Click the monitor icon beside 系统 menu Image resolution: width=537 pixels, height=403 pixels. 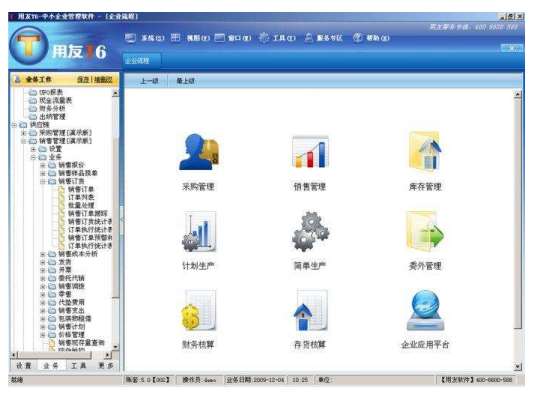(130, 38)
